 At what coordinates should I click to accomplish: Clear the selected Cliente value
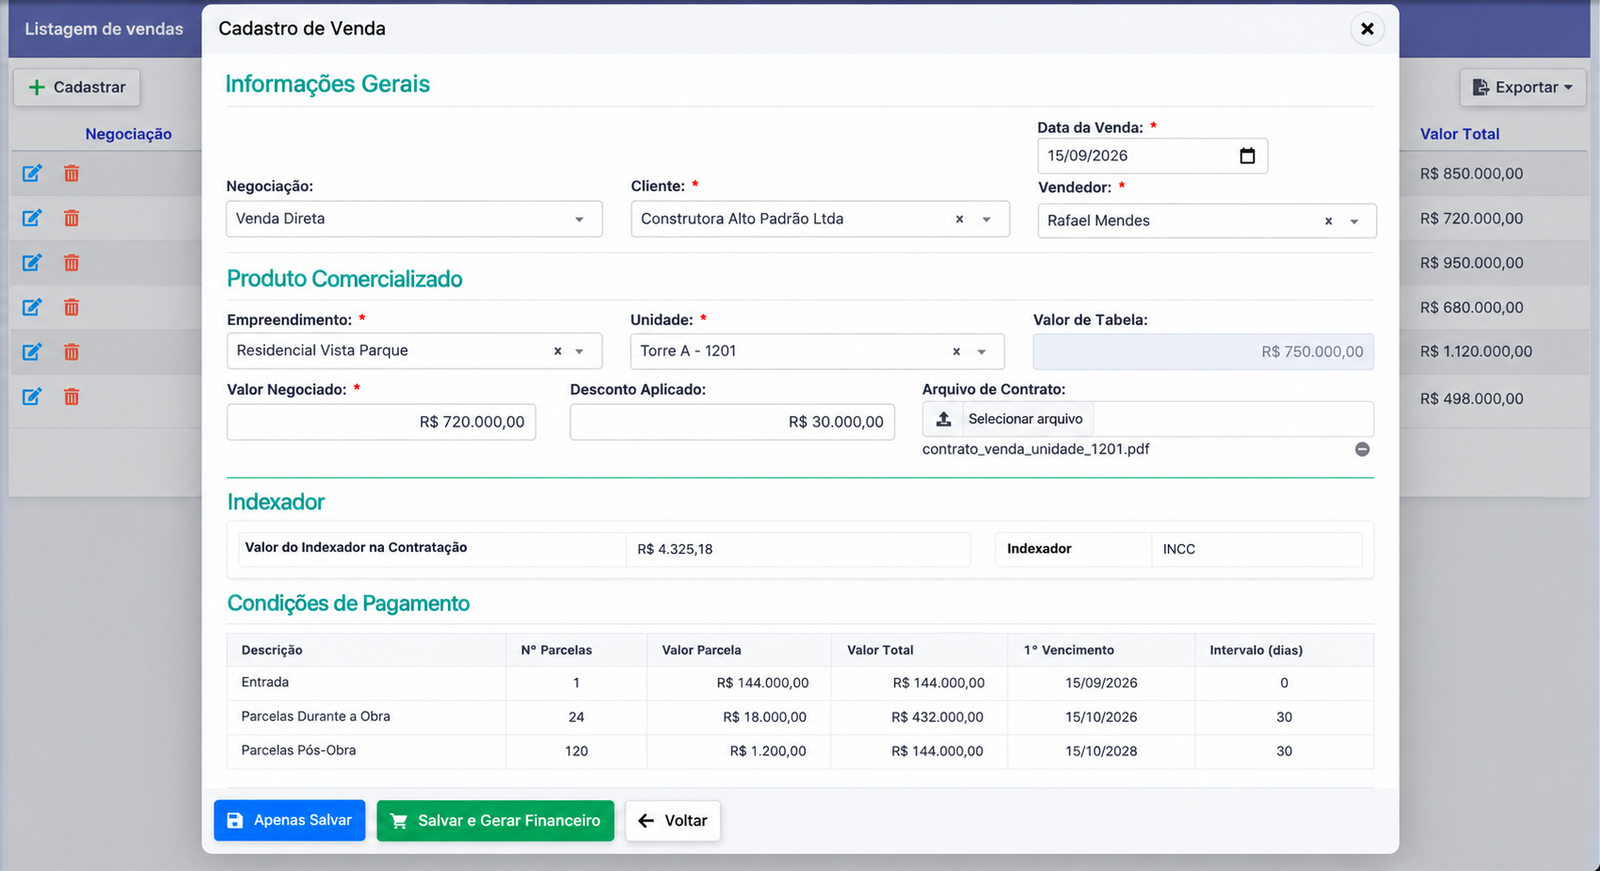(959, 219)
